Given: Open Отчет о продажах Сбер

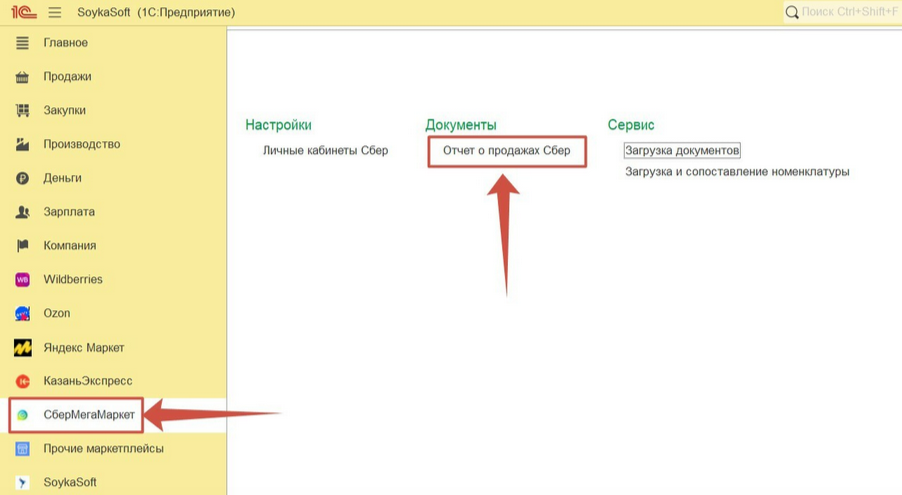Looking at the screenshot, I should pos(506,151).
